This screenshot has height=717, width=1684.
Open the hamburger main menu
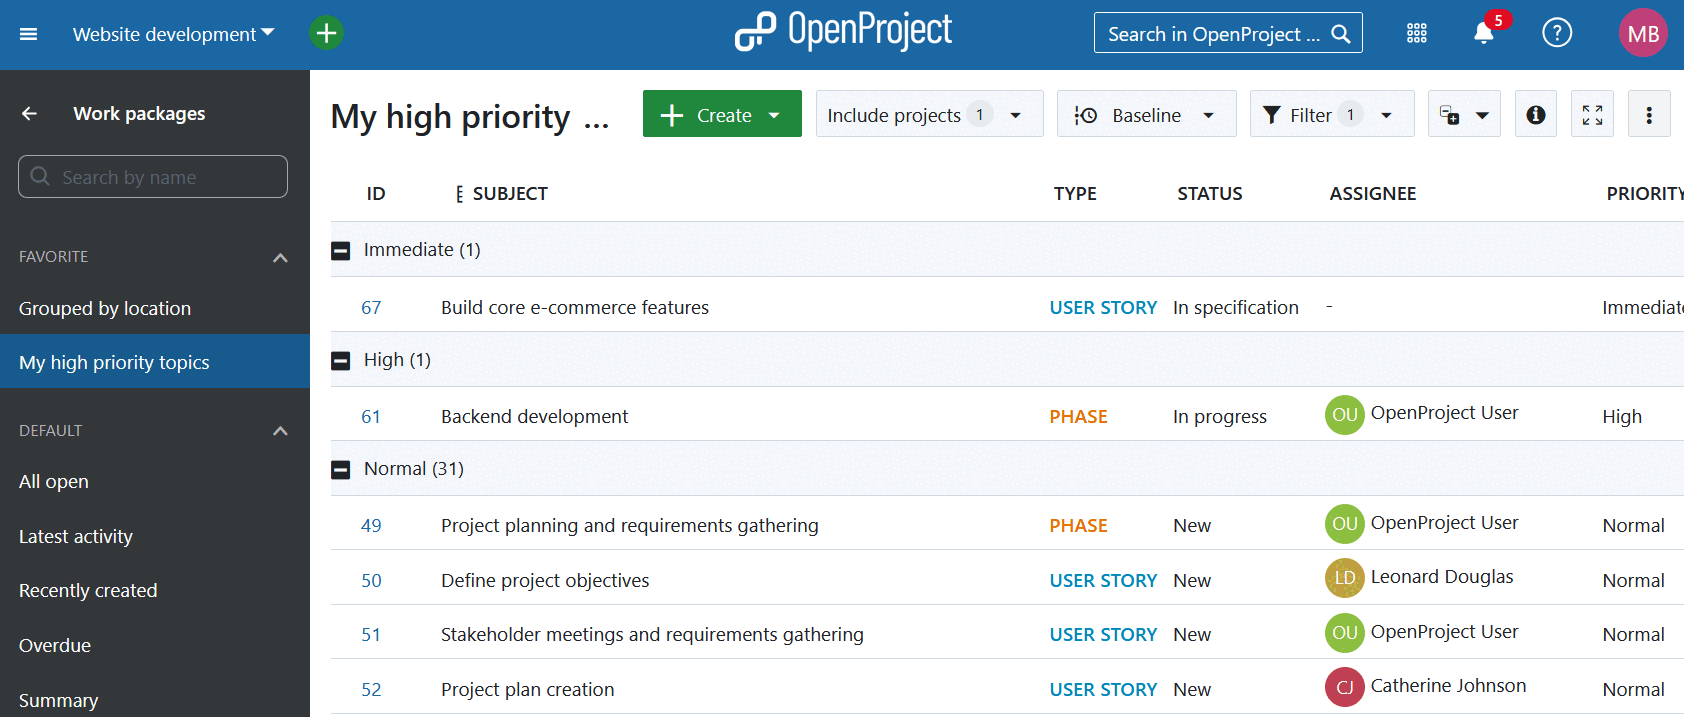(28, 34)
